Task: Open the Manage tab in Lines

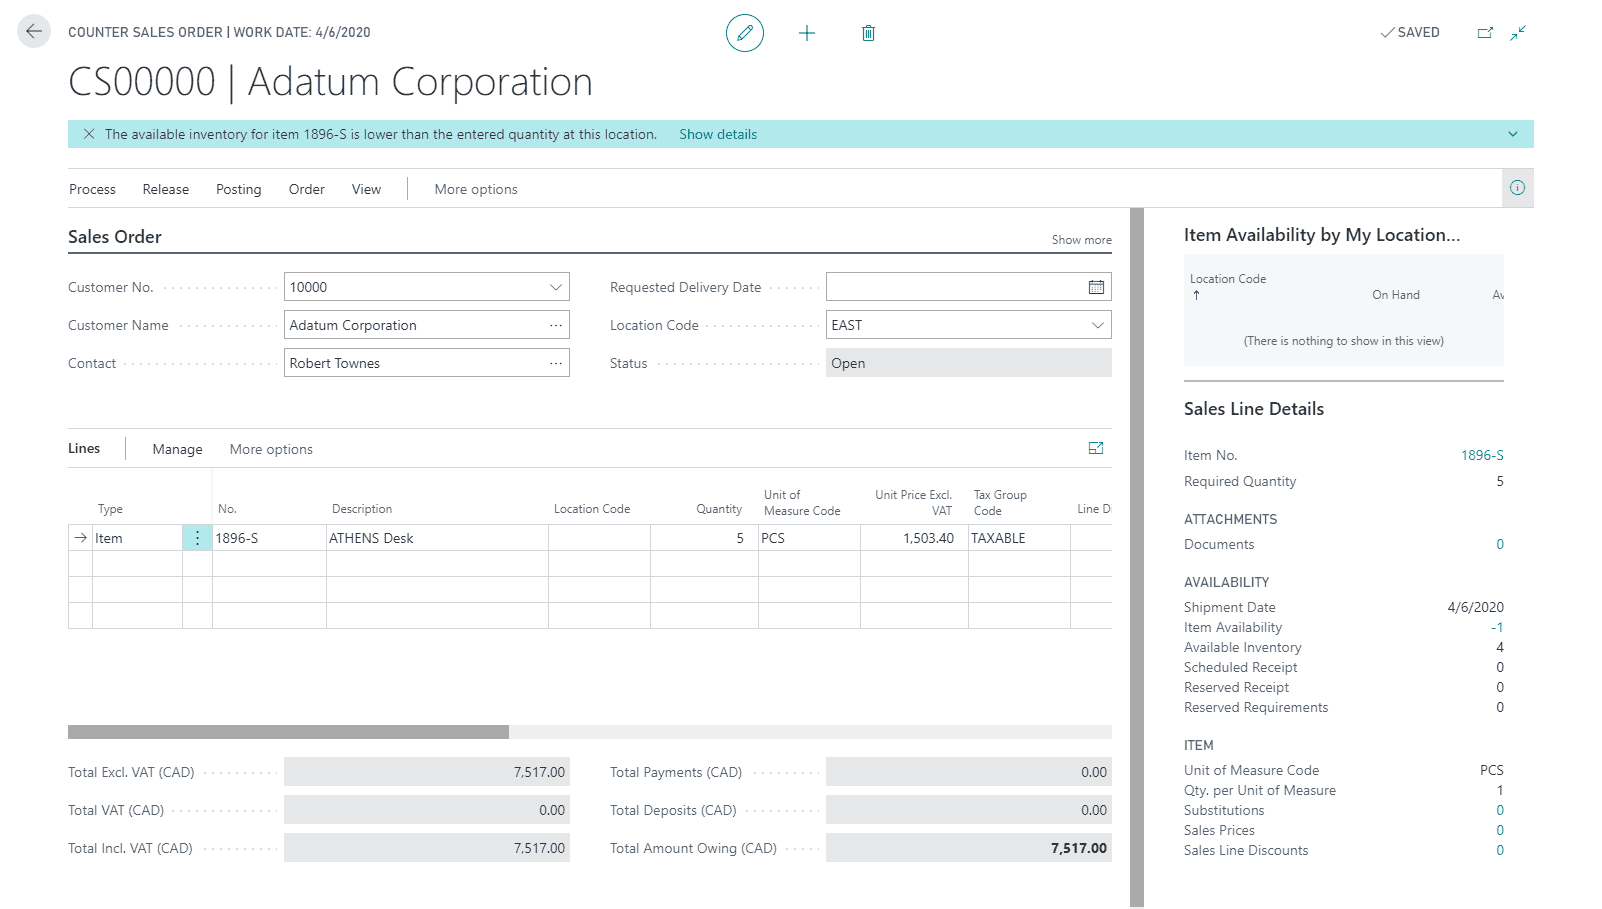Action: (x=177, y=449)
